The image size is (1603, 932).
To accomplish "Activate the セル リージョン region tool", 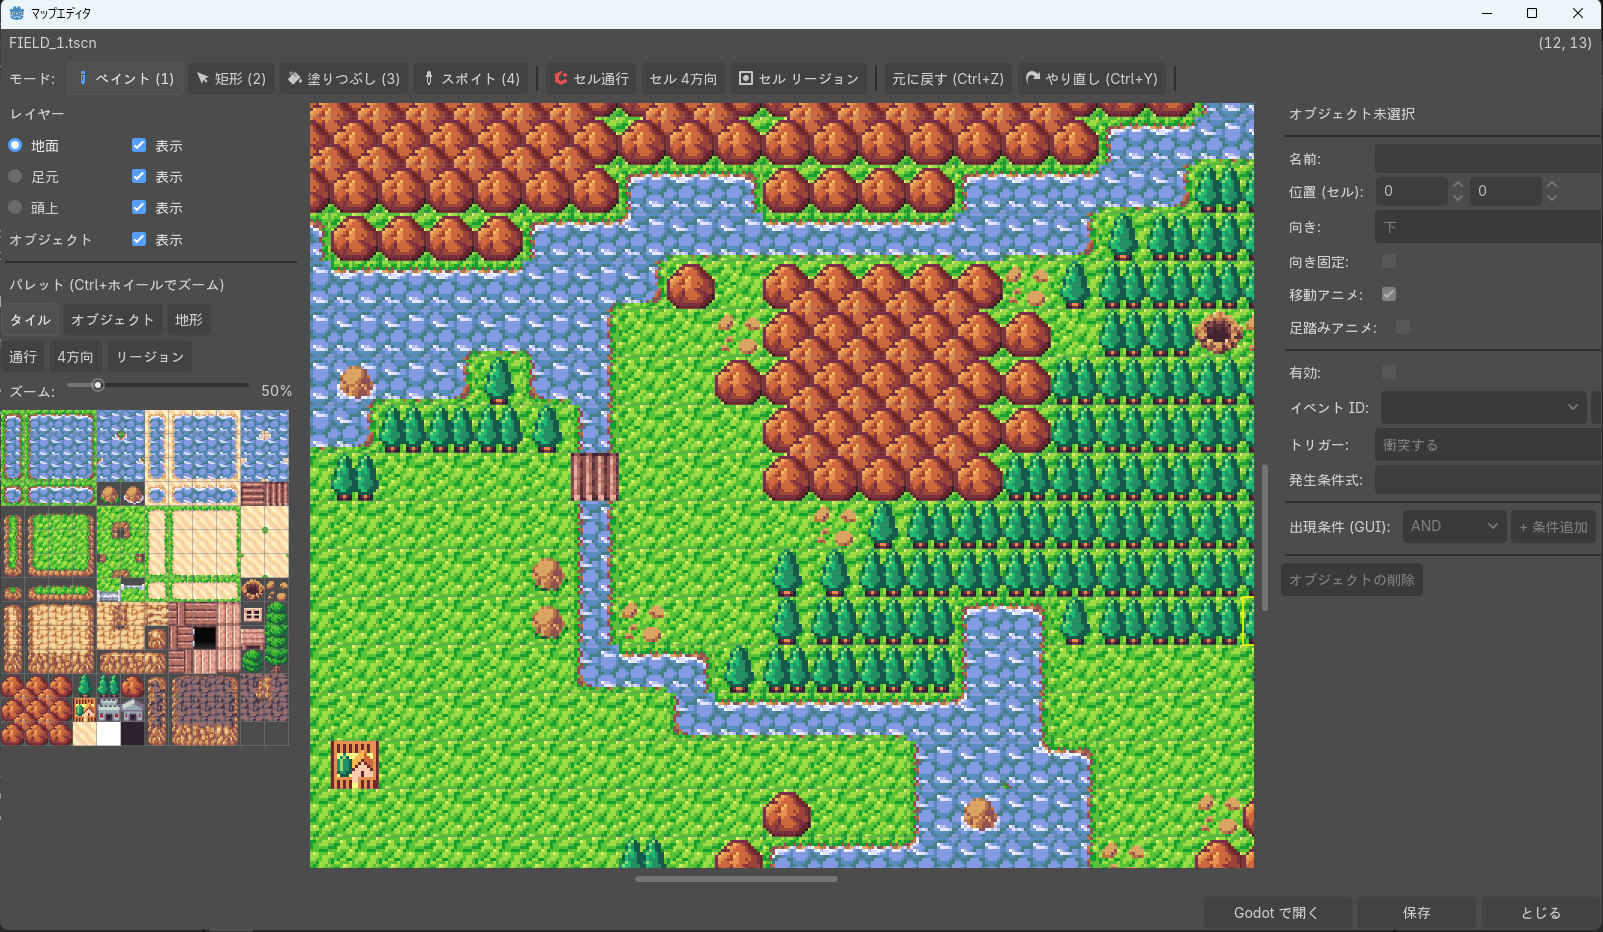I will pos(799,78).
